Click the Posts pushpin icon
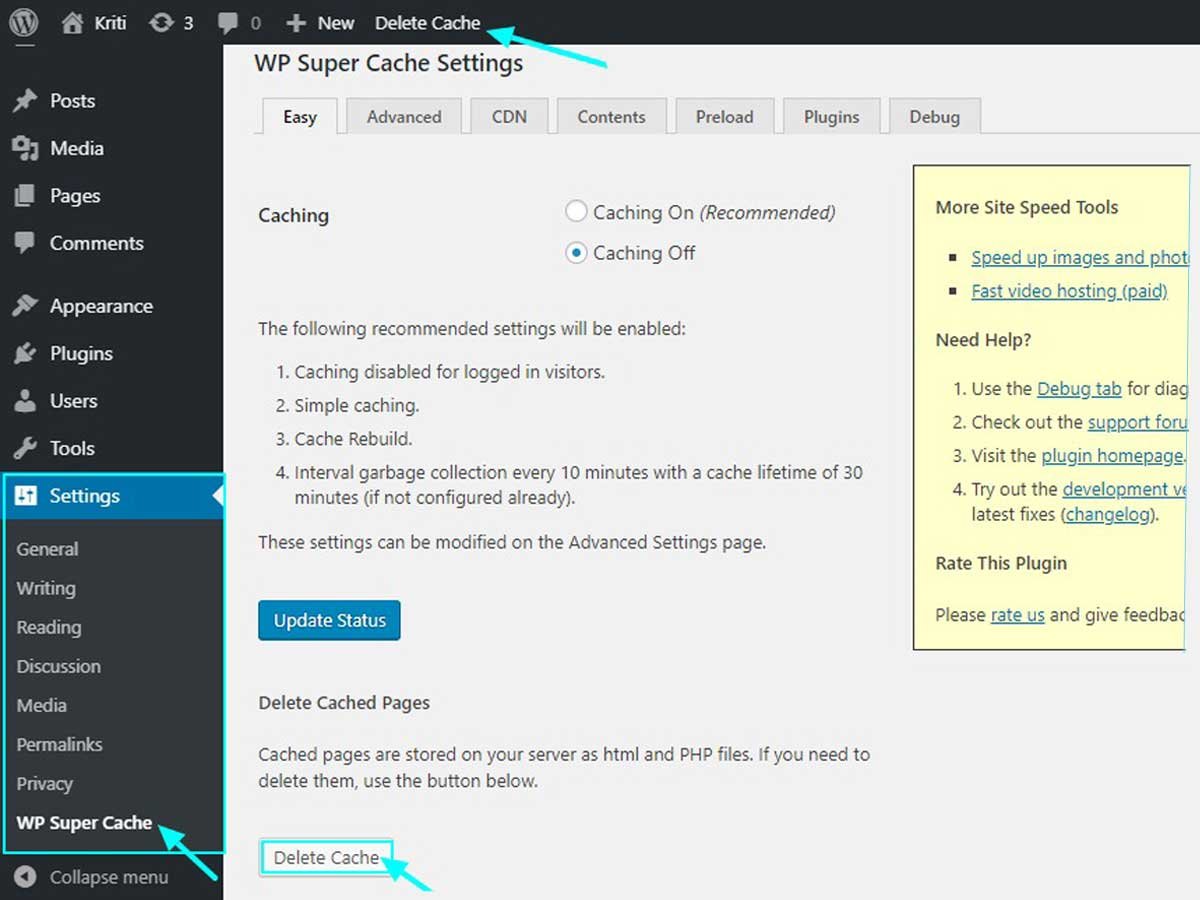 click(25, 101)
